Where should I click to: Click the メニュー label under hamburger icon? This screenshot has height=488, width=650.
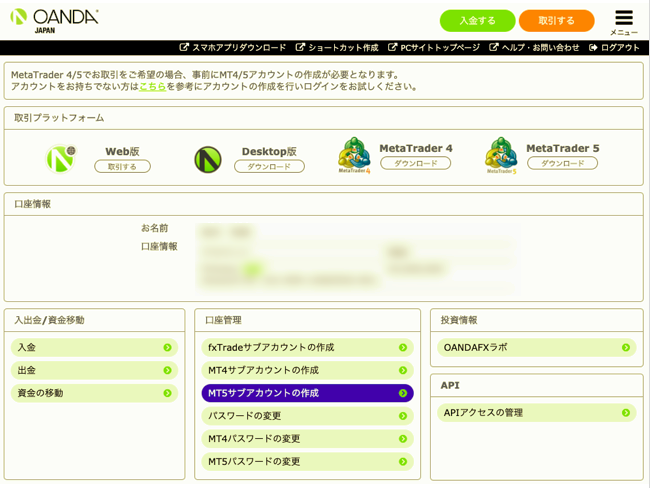pos(624,32)
